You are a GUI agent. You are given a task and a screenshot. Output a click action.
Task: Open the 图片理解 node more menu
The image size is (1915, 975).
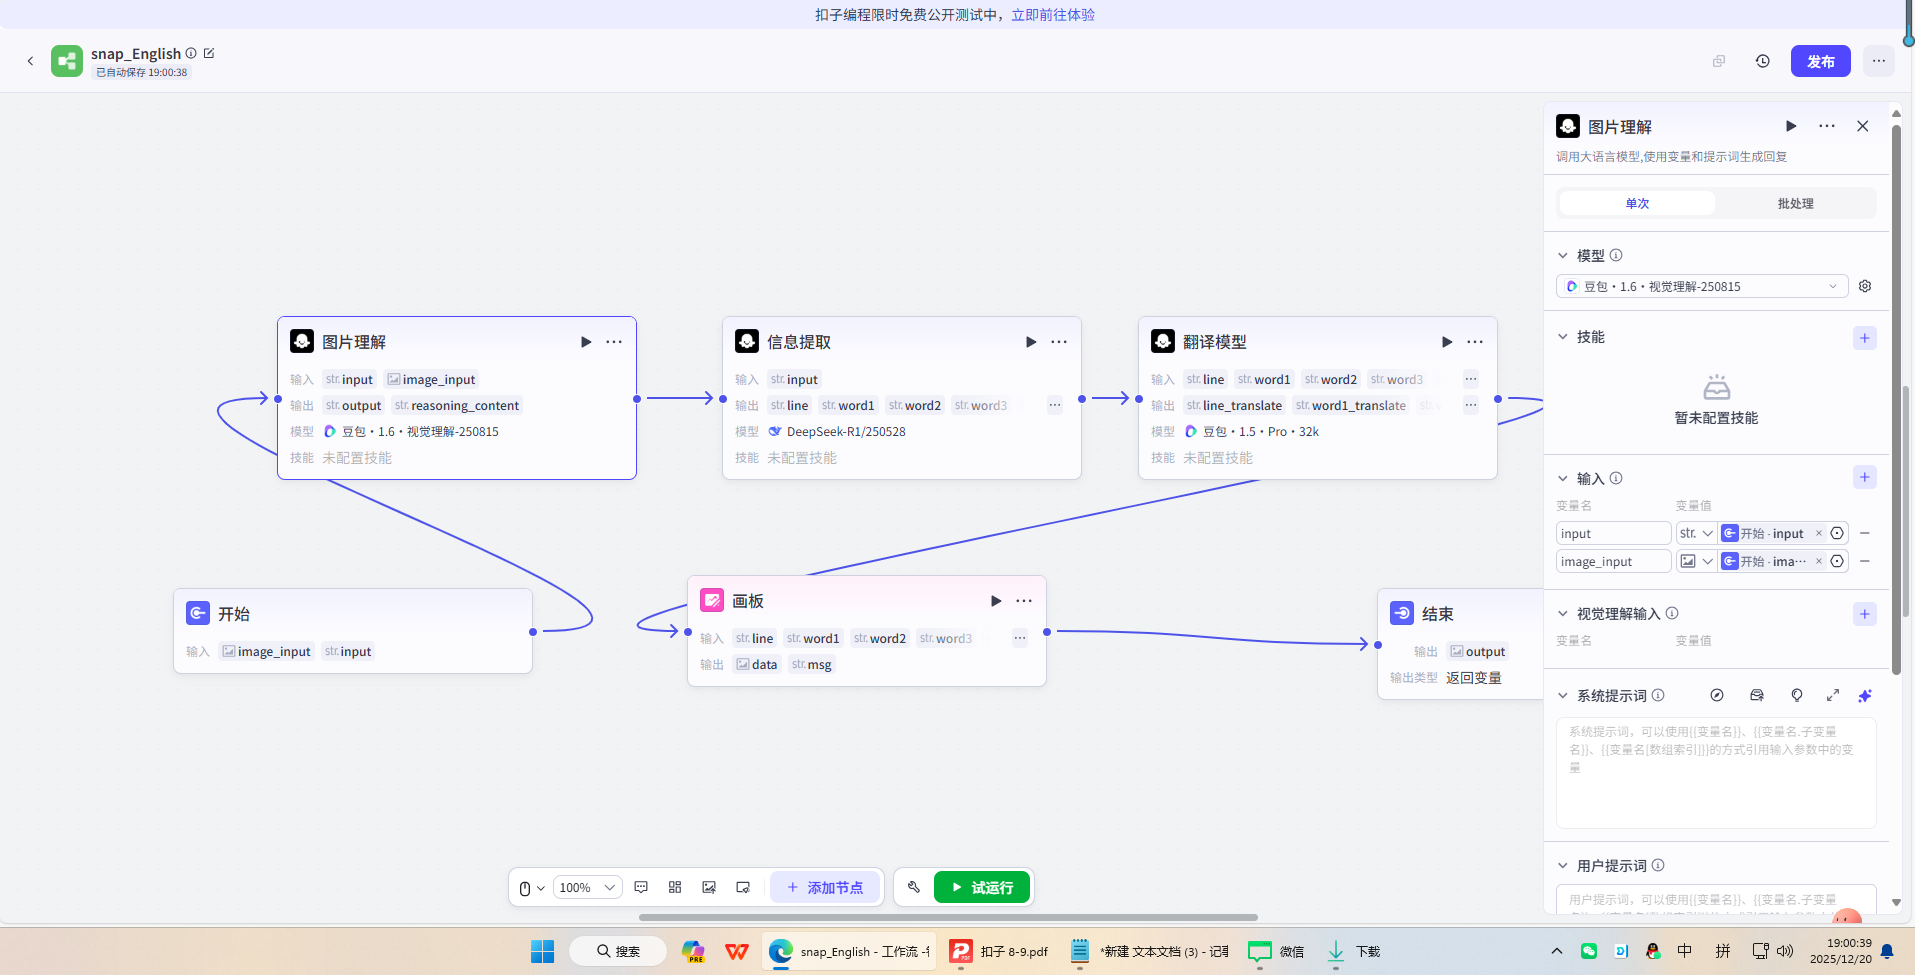click(x=614, y=342)
